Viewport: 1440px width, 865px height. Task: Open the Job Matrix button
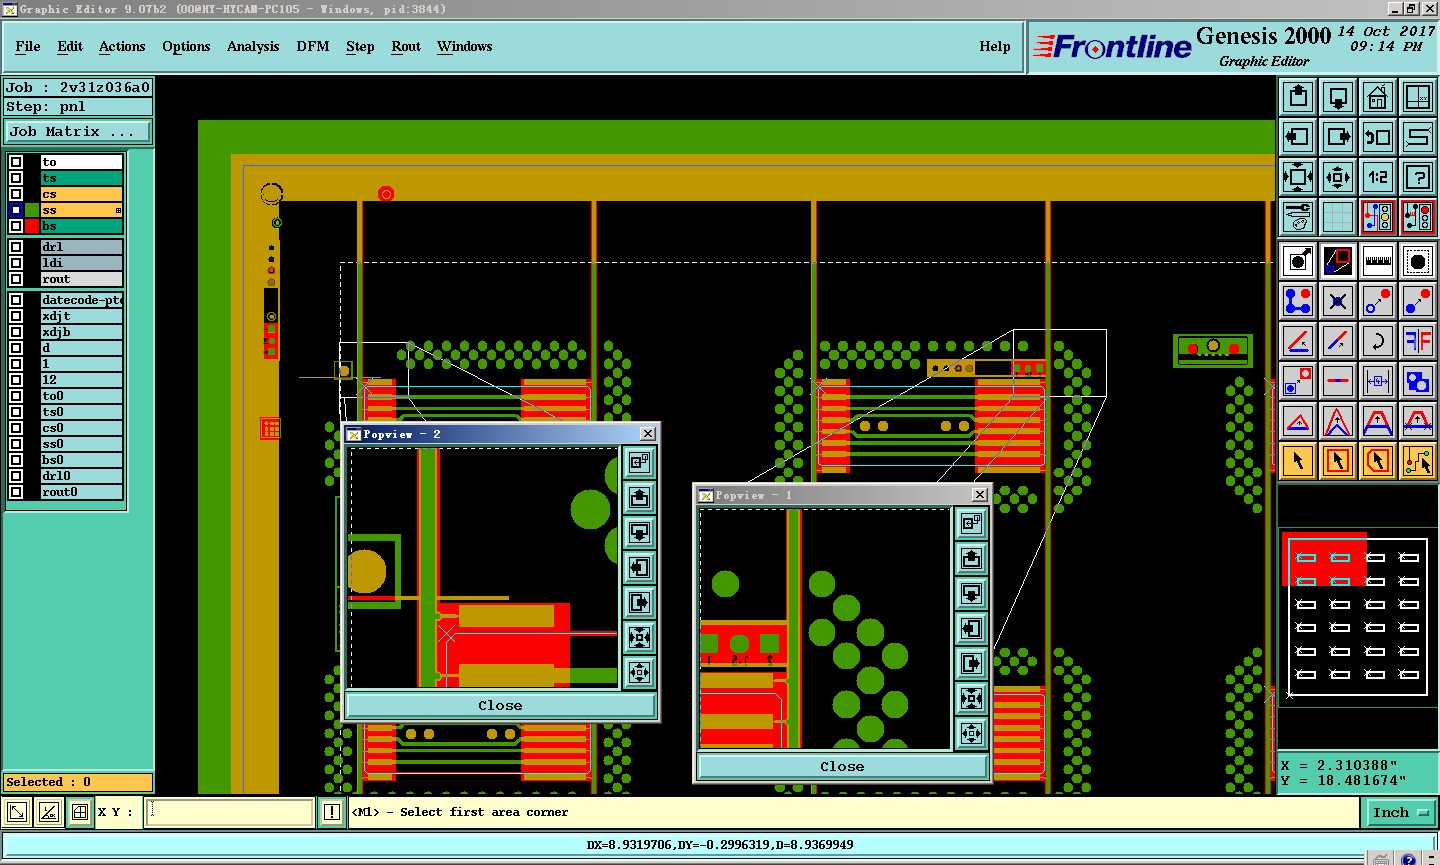tap(78, 131)
